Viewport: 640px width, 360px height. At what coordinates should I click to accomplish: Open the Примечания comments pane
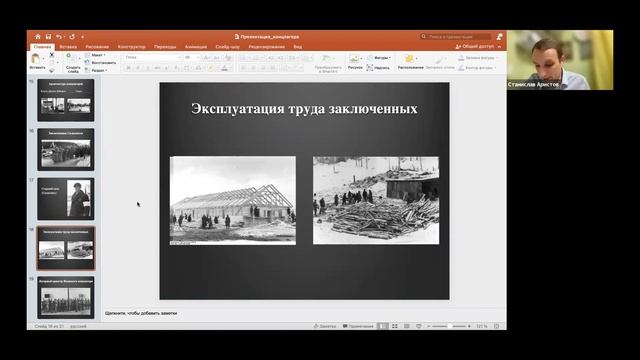click(x=358, y=326)
